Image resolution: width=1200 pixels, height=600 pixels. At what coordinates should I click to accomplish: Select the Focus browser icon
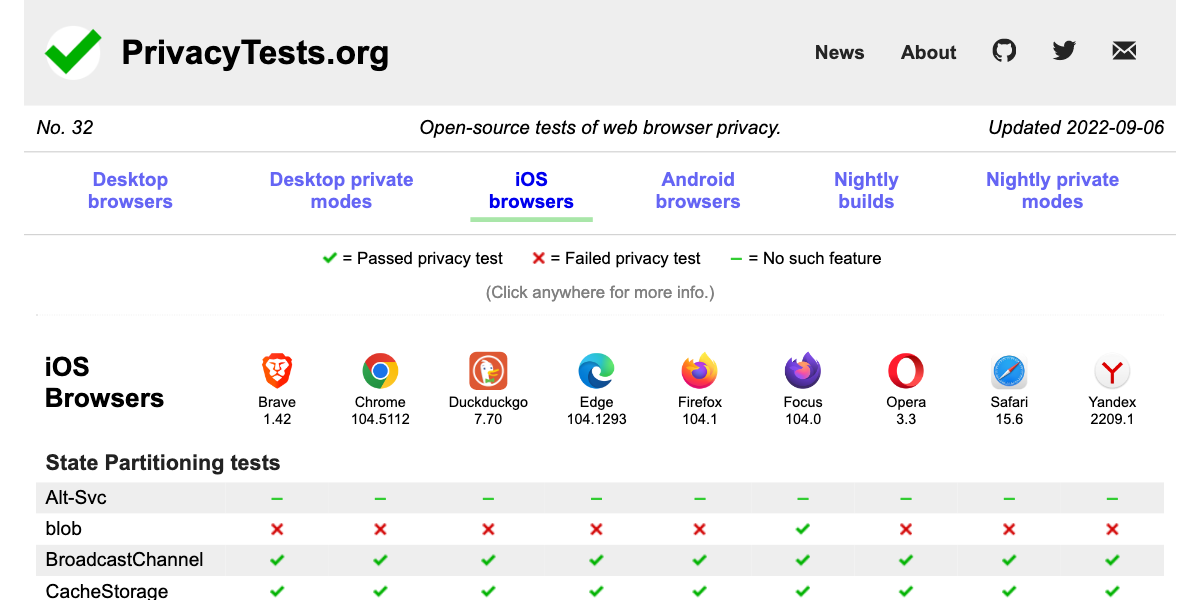click(803, 369)
